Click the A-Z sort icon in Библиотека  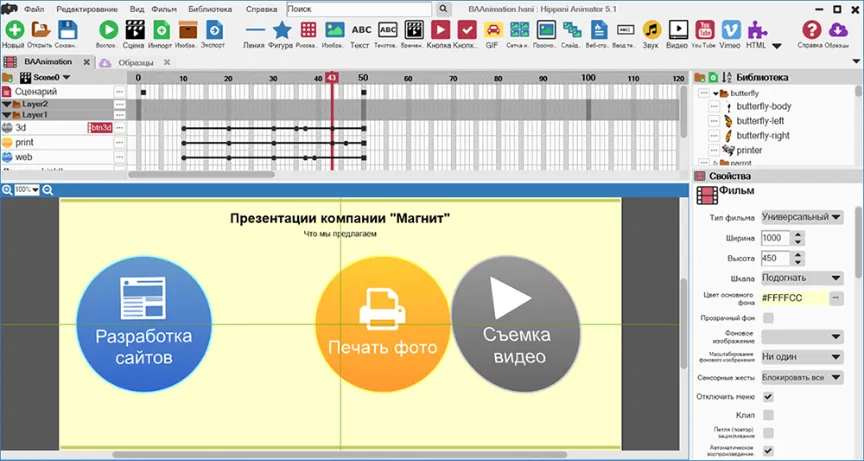727,78
